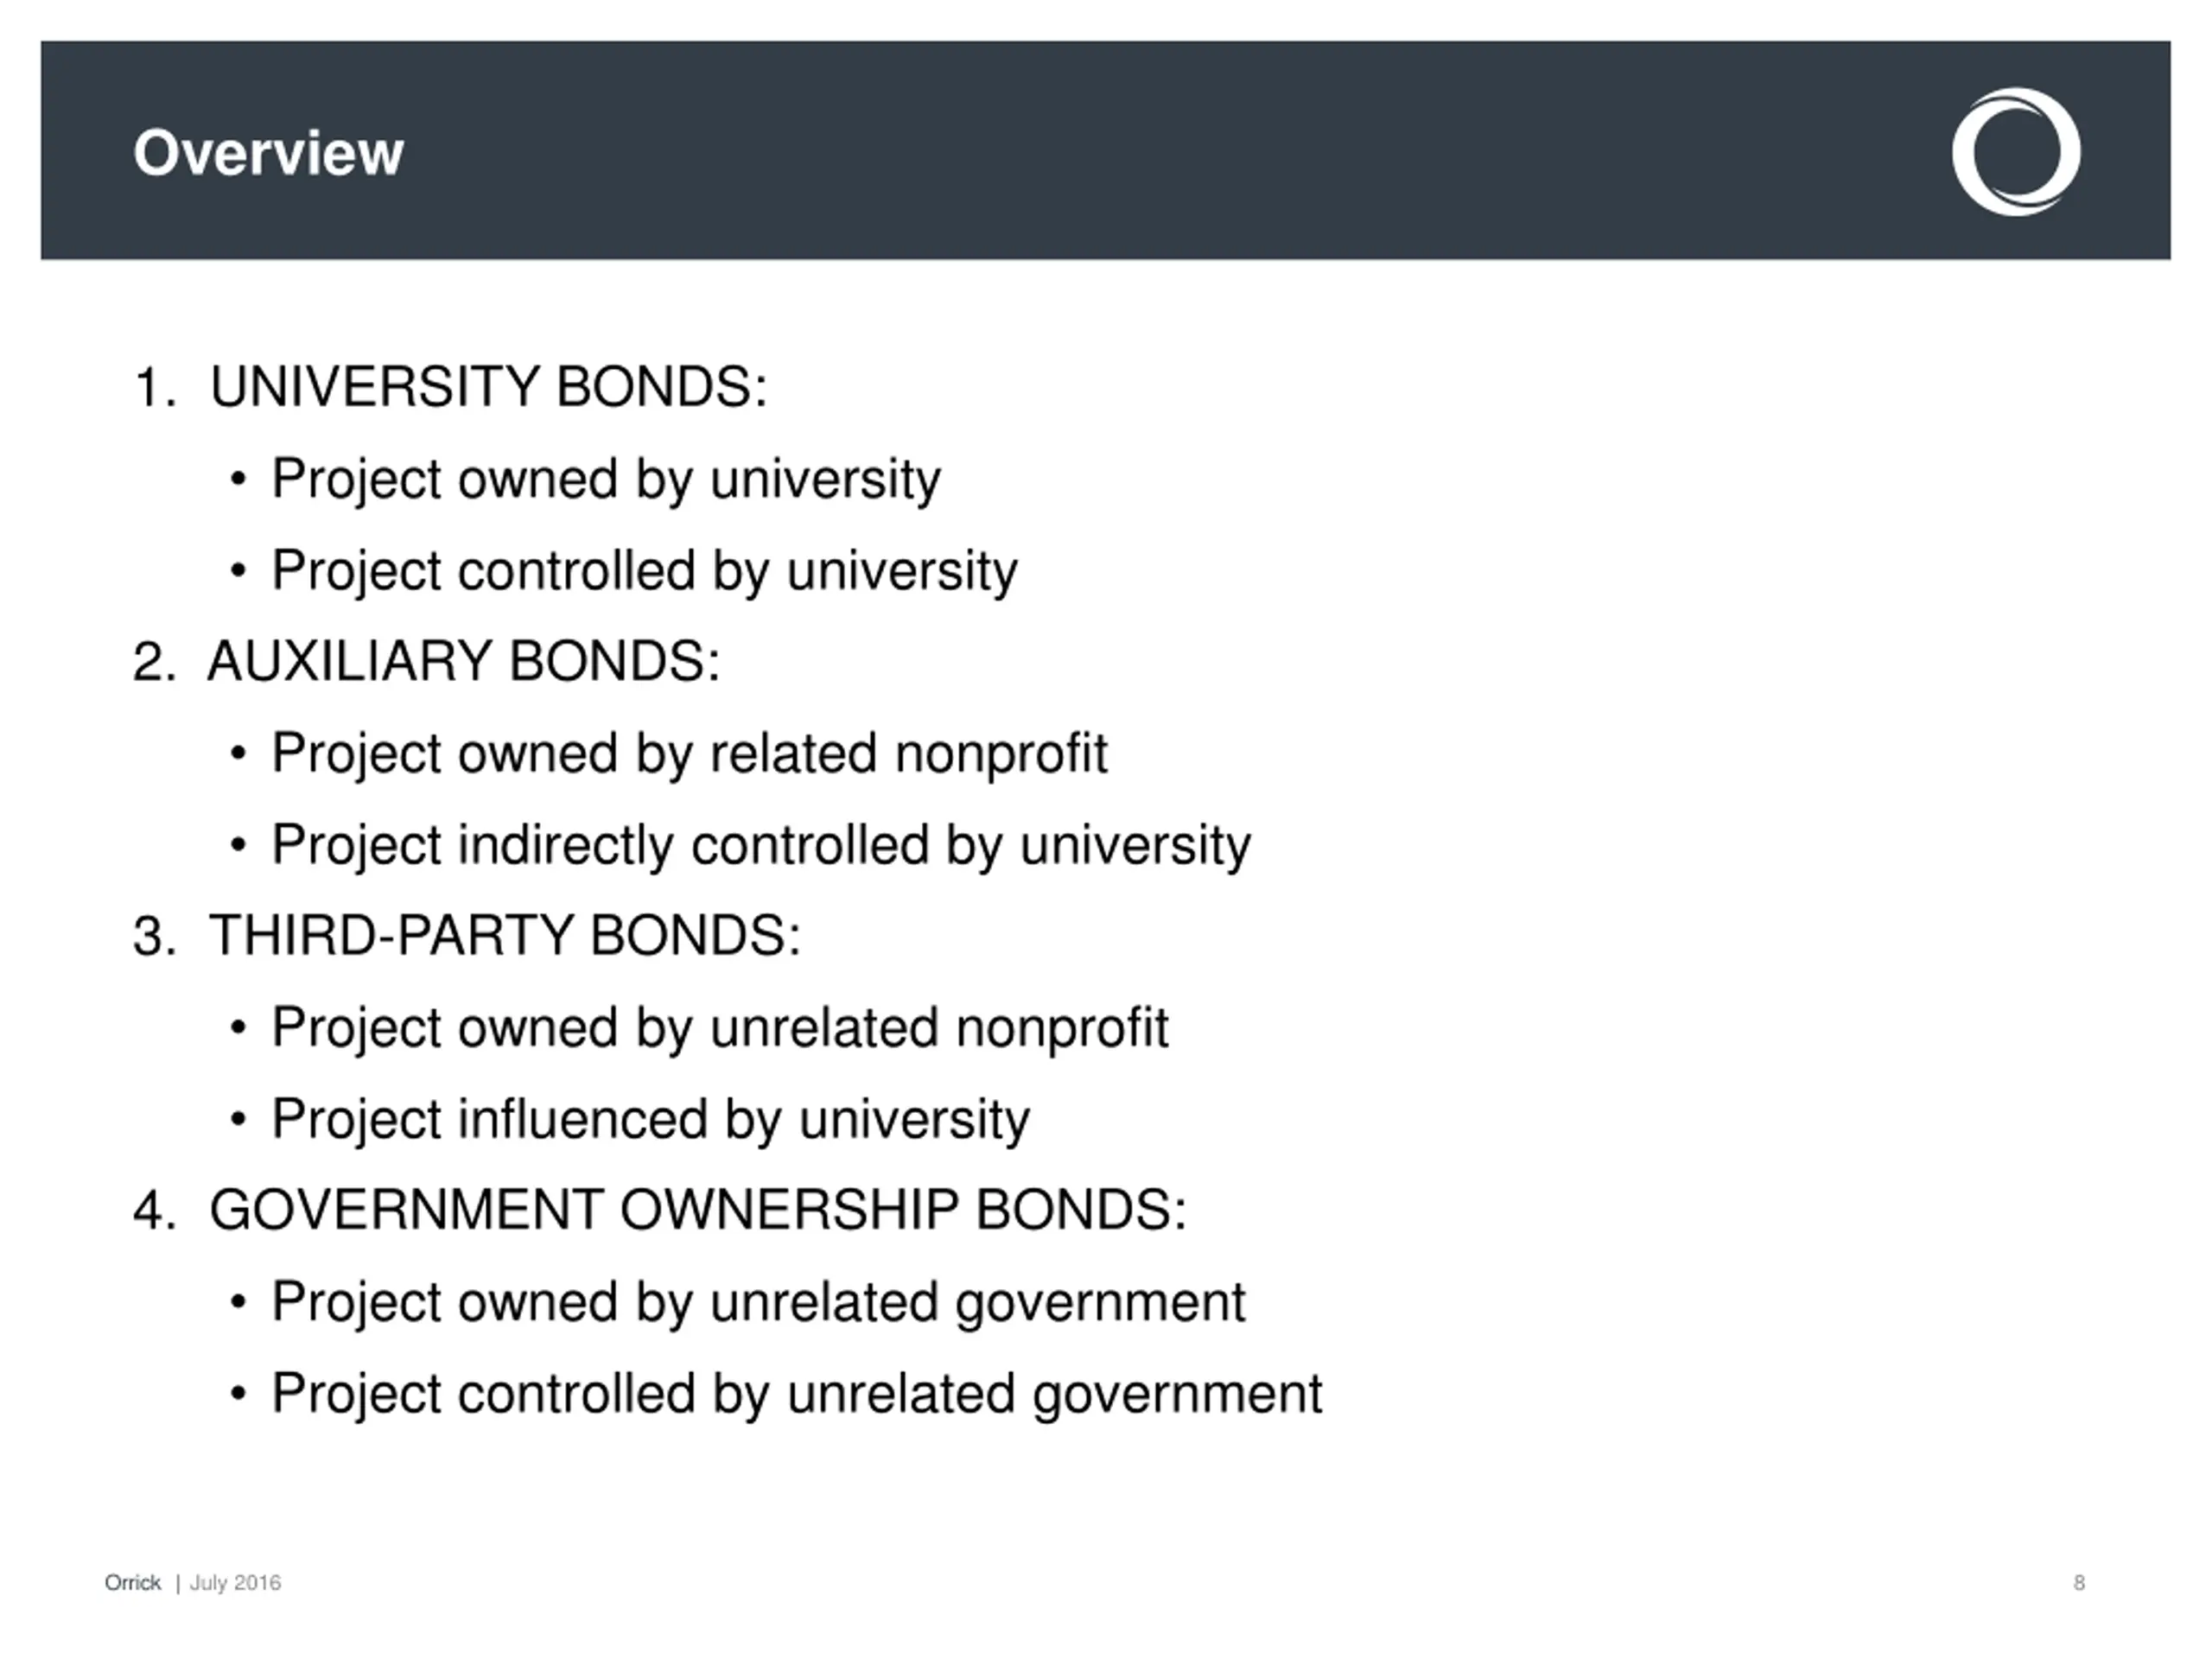This screenshot has height=1659, width=2212.
Task: Click the Orrick footer text
Action: (133, 1583)
